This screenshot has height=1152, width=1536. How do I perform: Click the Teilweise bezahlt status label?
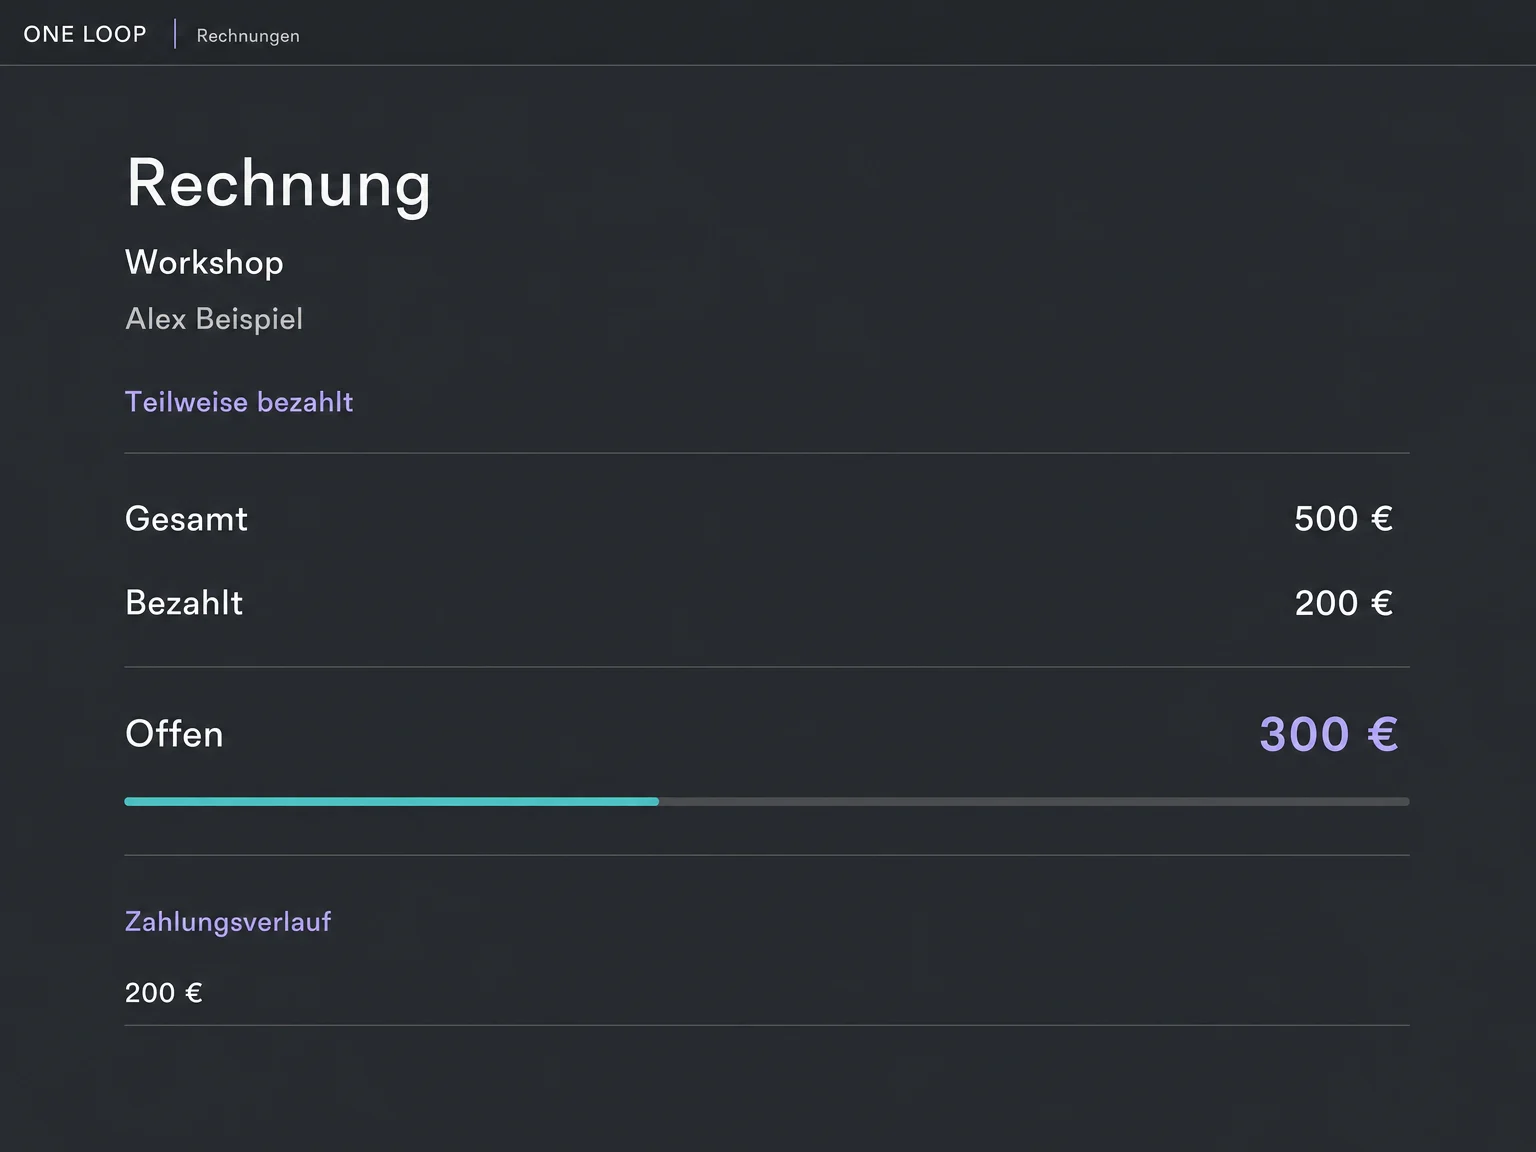[239, 402]
